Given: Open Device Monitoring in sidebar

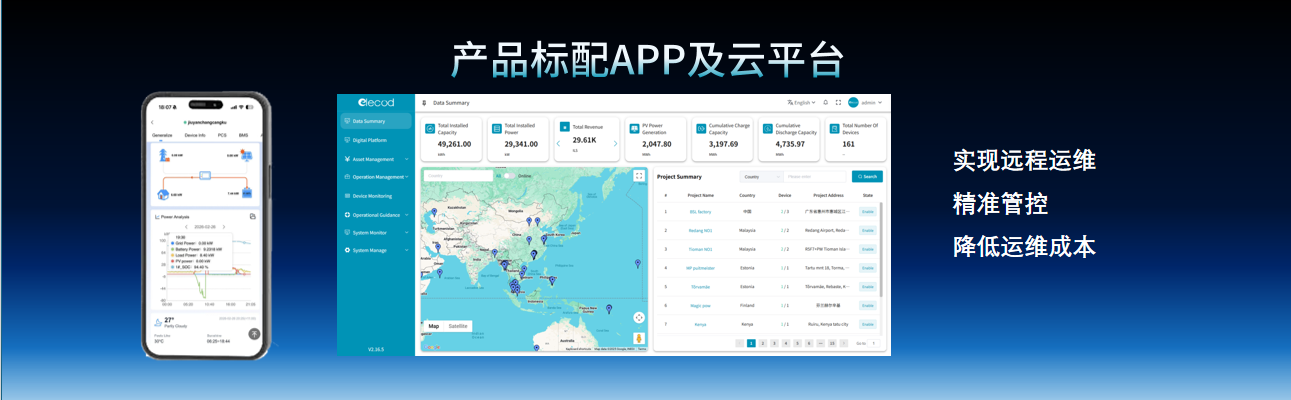Looking at the screenshot, I should [372, 196].
